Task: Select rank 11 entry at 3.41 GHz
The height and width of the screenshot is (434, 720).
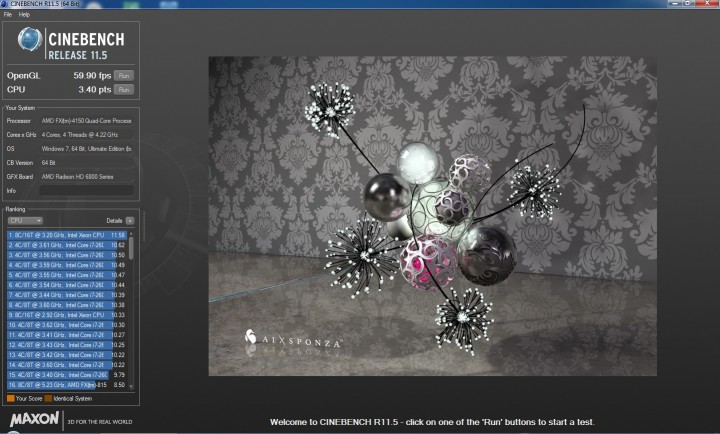Action: 67,335
